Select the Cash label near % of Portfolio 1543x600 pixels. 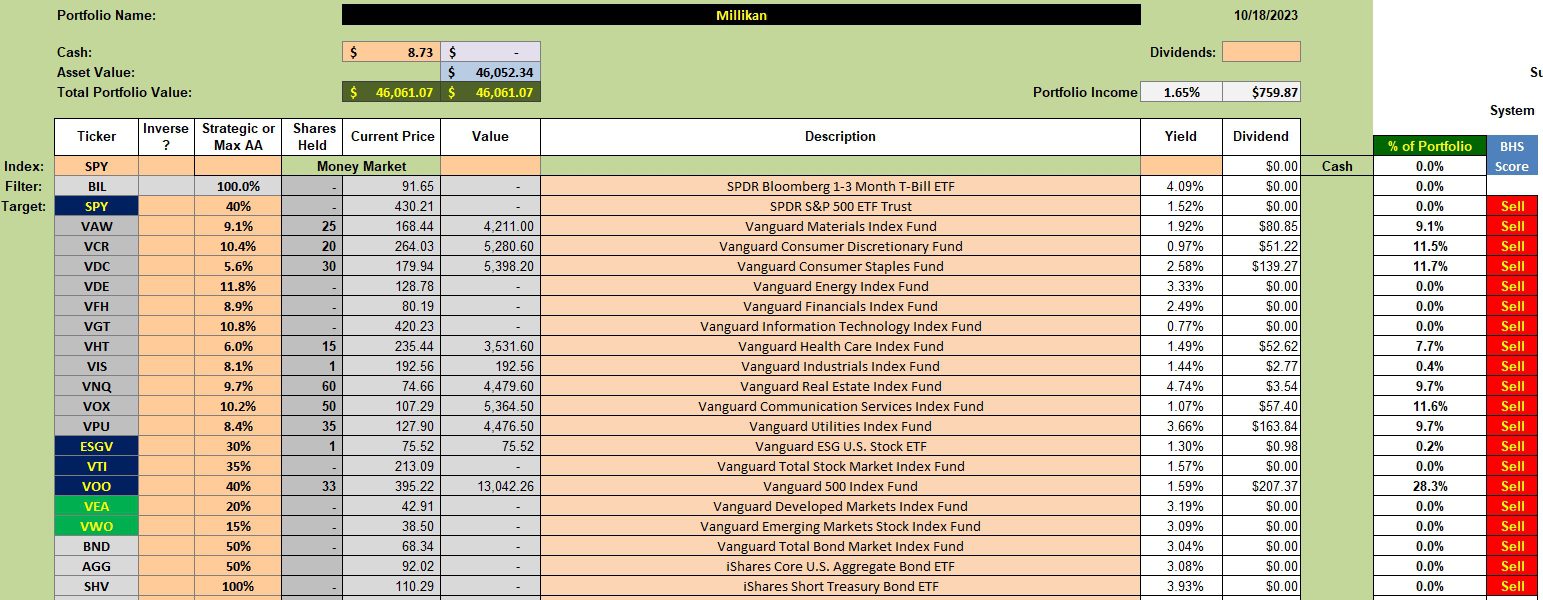(x=1336, y=166)
